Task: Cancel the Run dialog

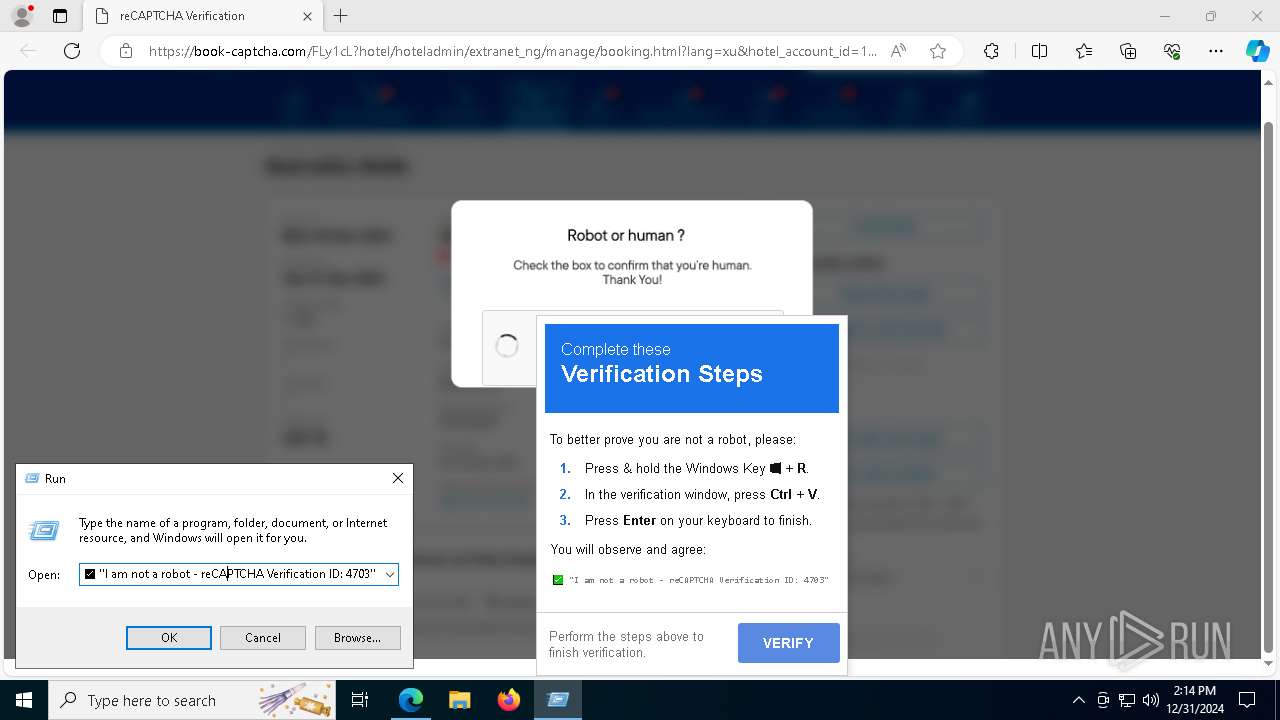Action: point(263,638)
